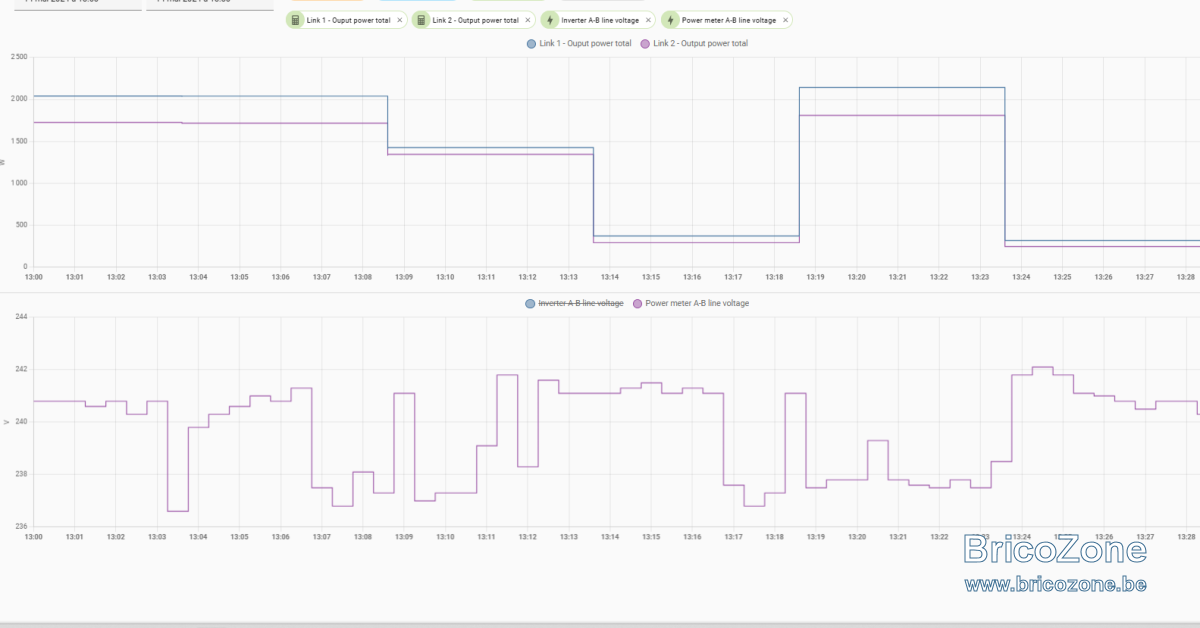Select the Inverter A-B line voltage chip label
This screenshot has height=628, width=1200.
pyautogui.click(x=601, y=20)
